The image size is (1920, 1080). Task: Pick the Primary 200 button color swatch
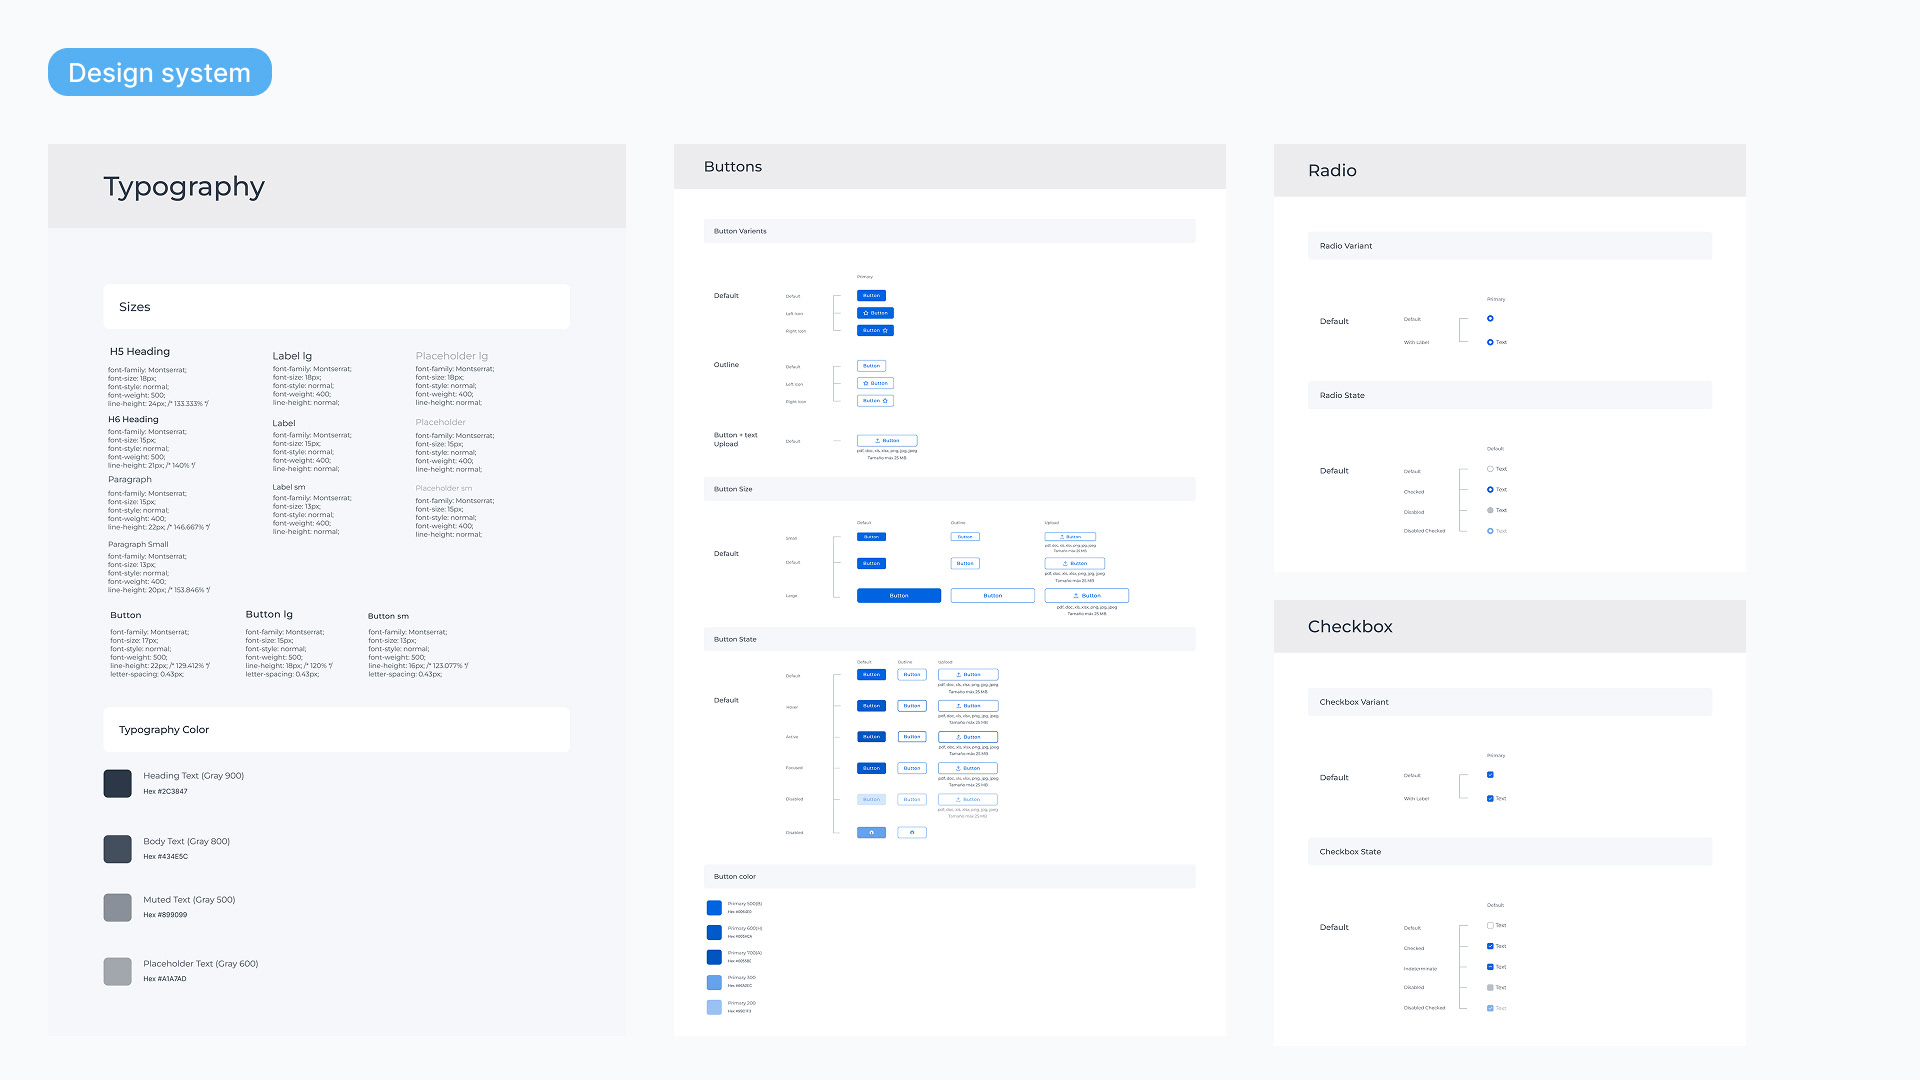coord(714,1007)
